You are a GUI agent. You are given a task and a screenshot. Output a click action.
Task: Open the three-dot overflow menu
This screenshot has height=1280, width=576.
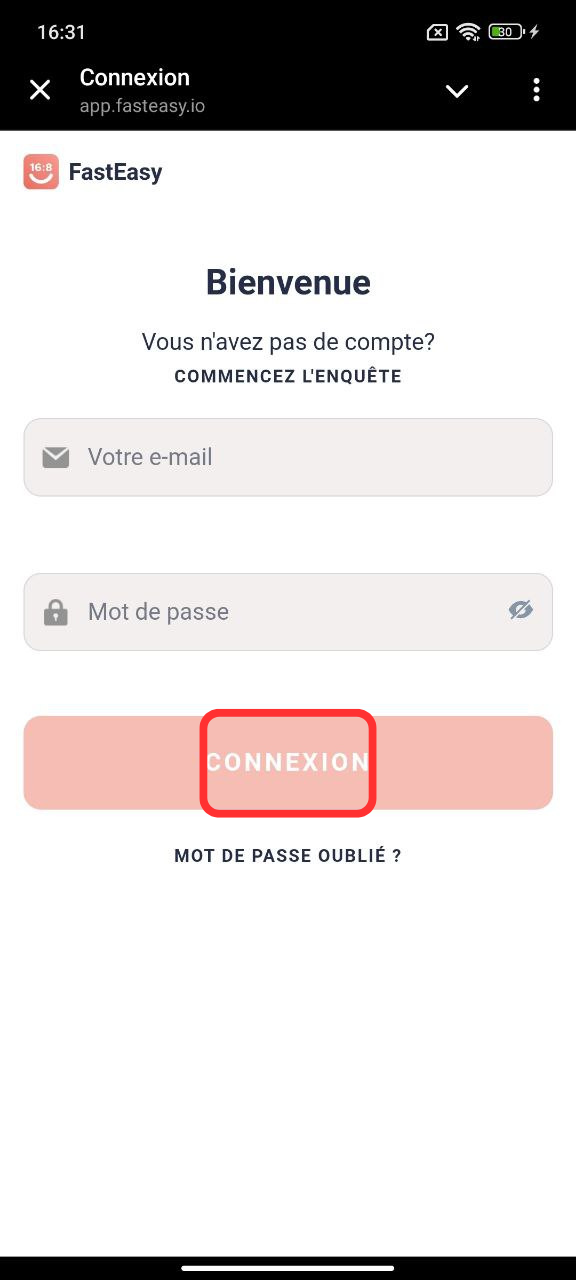coord(537,91)
